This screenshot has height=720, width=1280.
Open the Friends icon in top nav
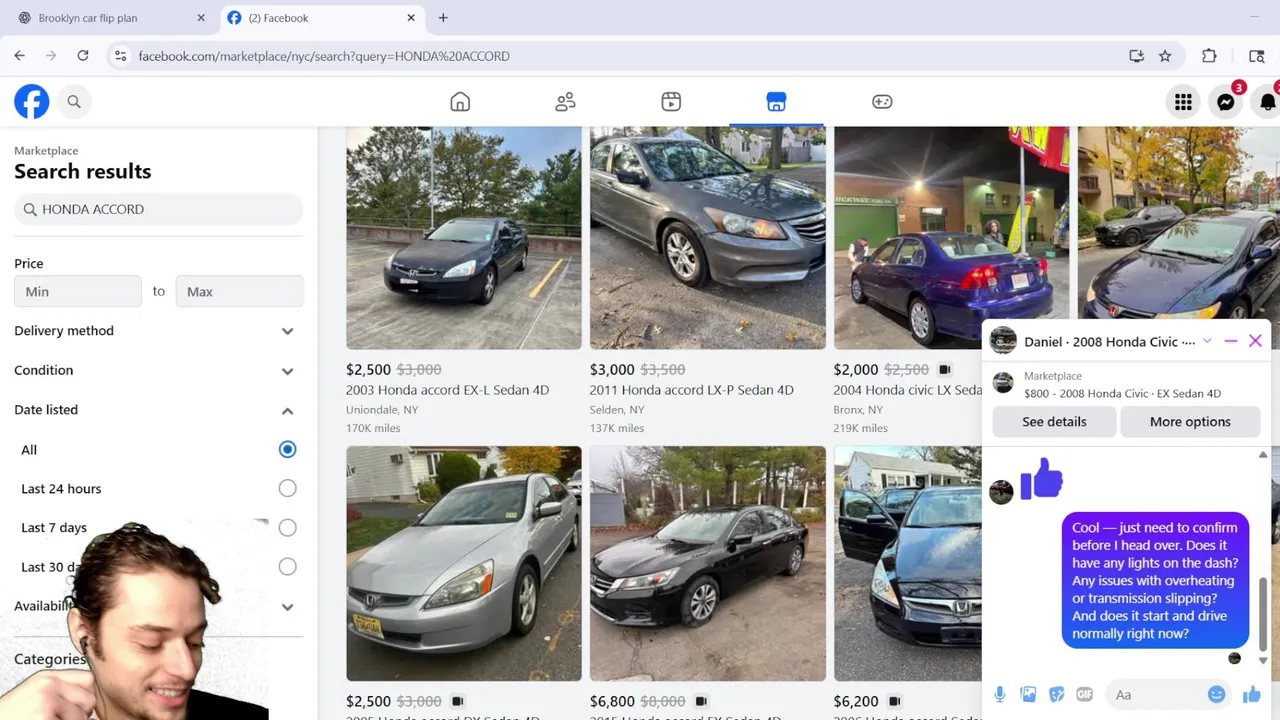click(565, 101)
